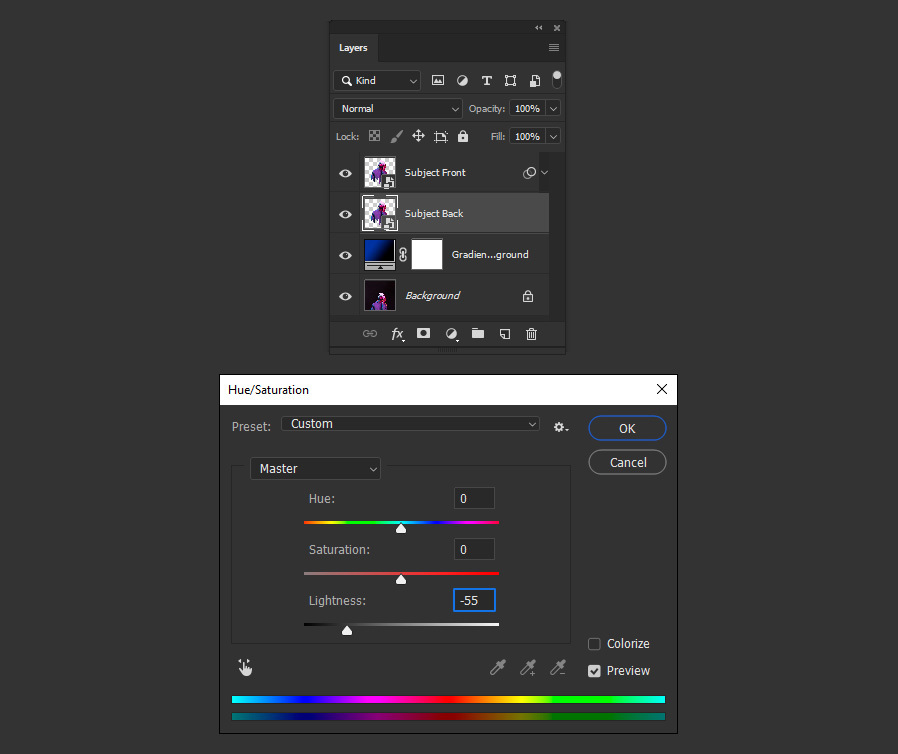Screen dimensions: 898x754
Task: Collapse the Layers panel with double arrows
Action: (538, 27)
